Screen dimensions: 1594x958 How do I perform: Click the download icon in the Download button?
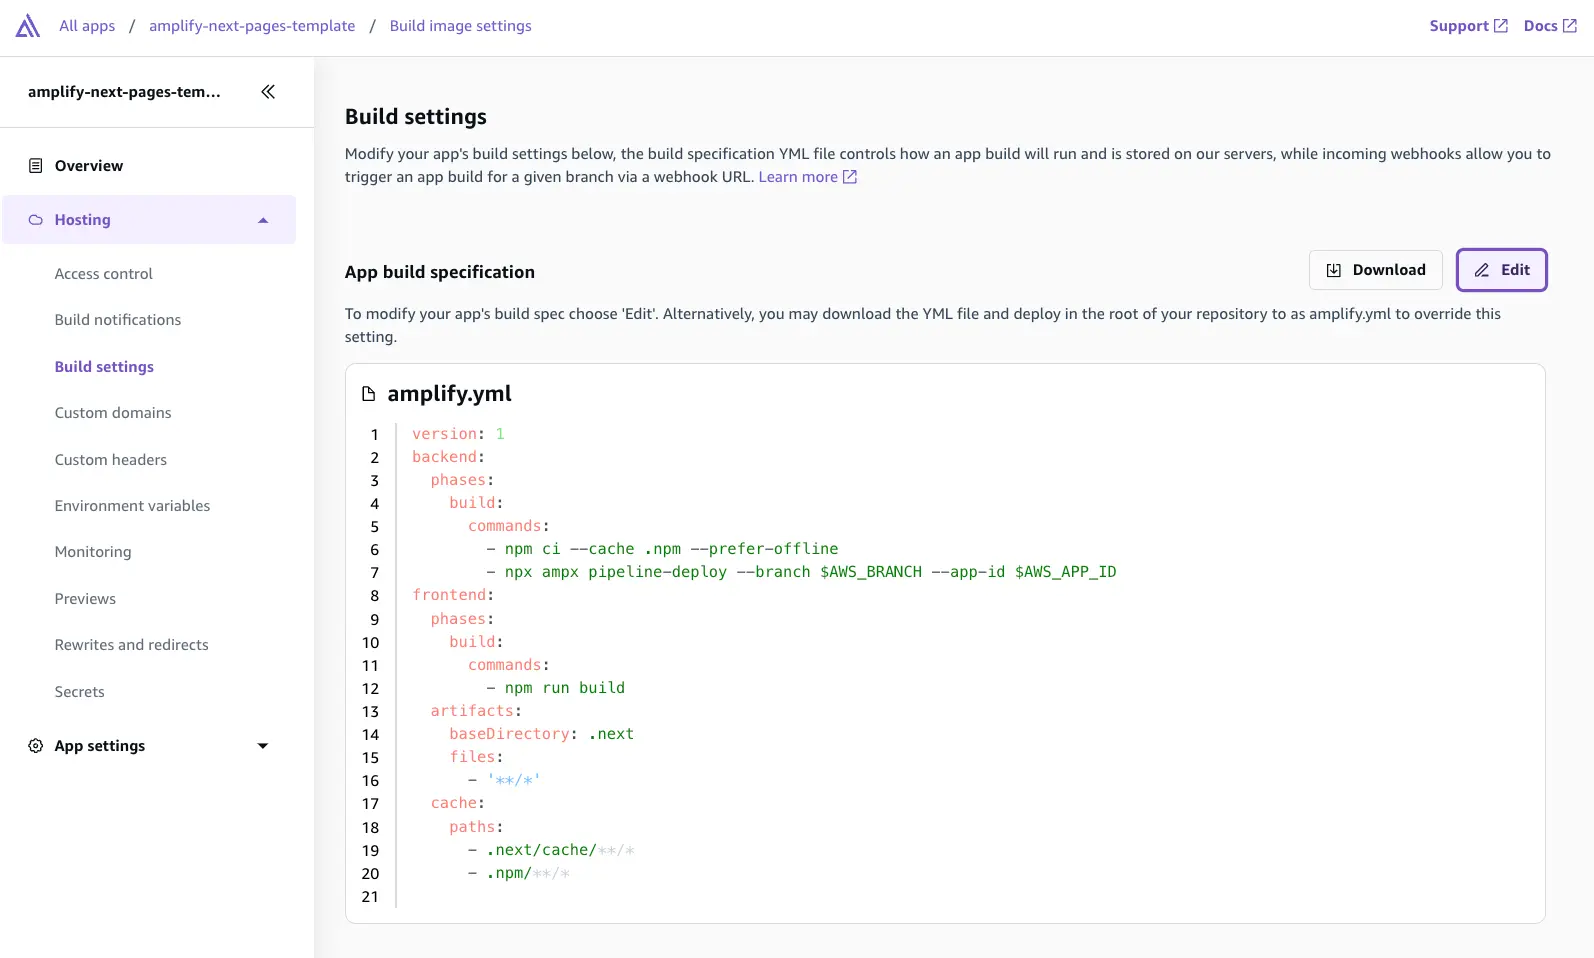pos(1334,270)
